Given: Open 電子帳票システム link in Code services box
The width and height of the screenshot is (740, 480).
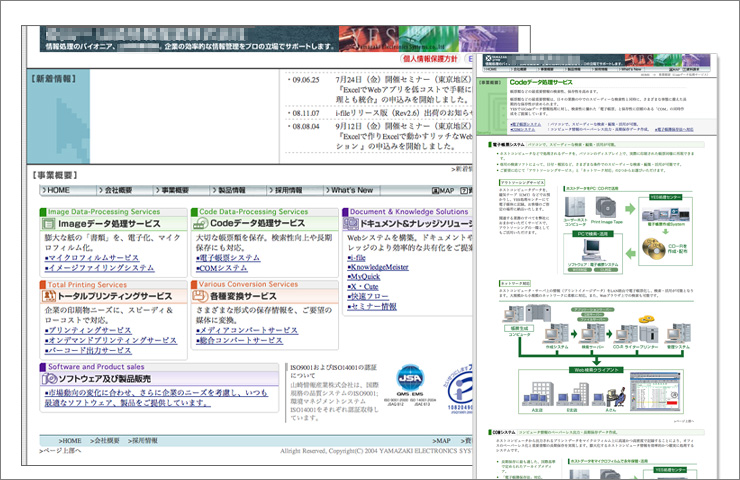Looking at the screenshot, I should click(x=228, y=258).
